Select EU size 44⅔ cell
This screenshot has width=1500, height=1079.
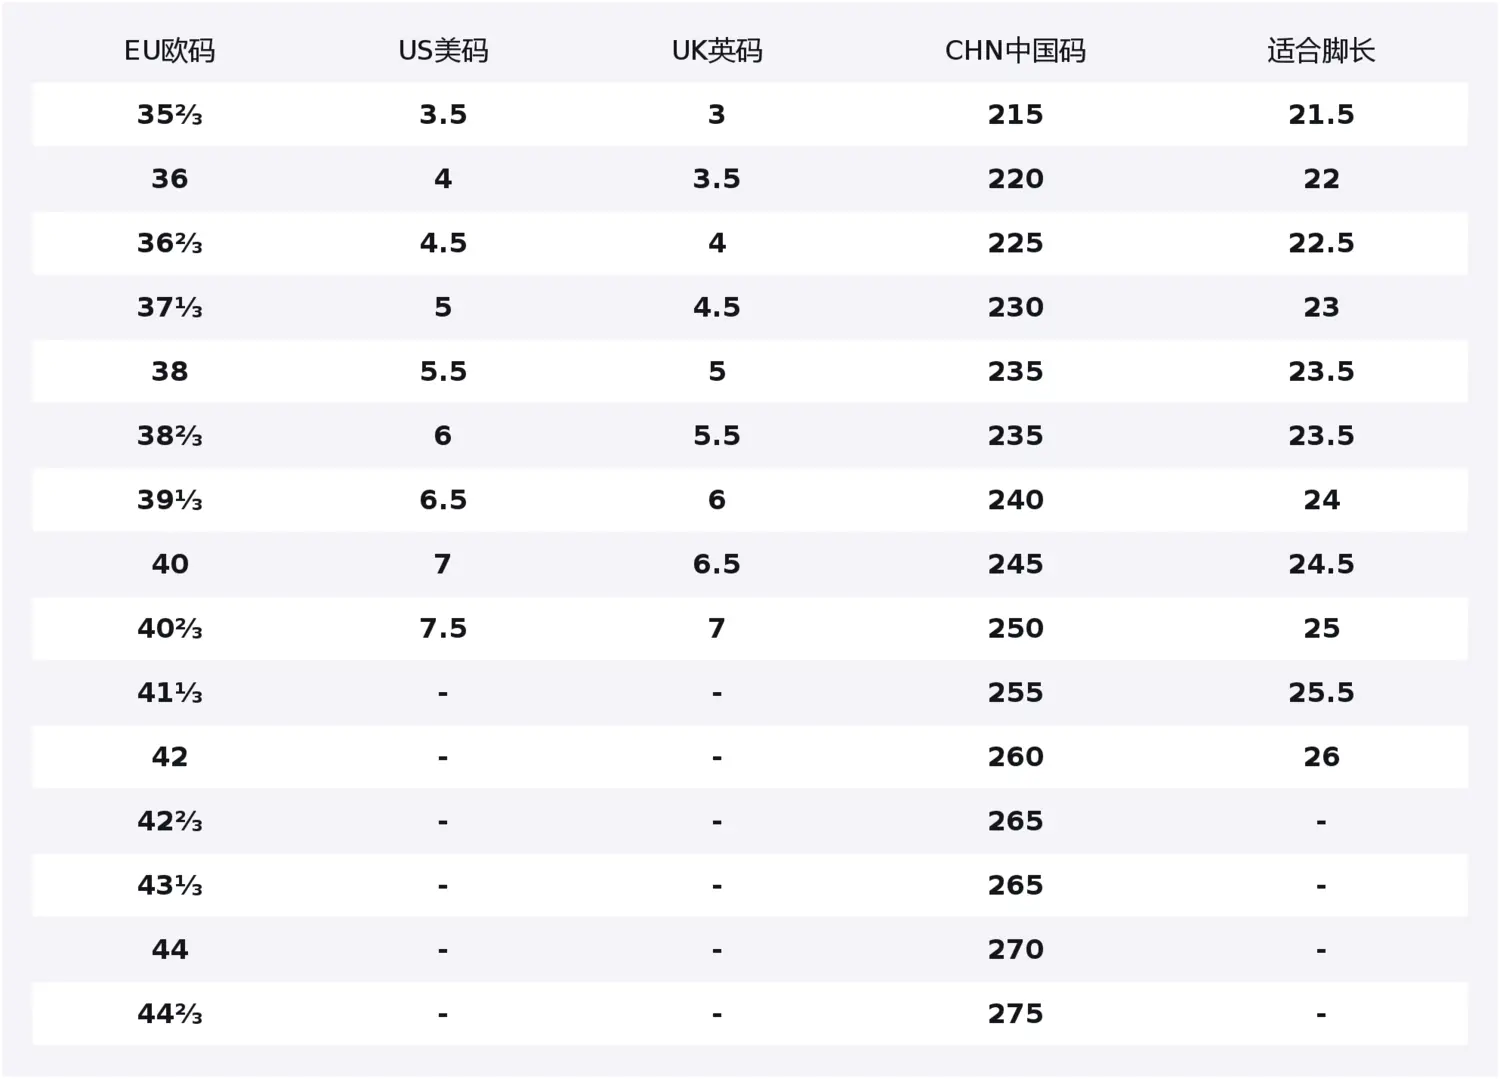point(169,1014)
